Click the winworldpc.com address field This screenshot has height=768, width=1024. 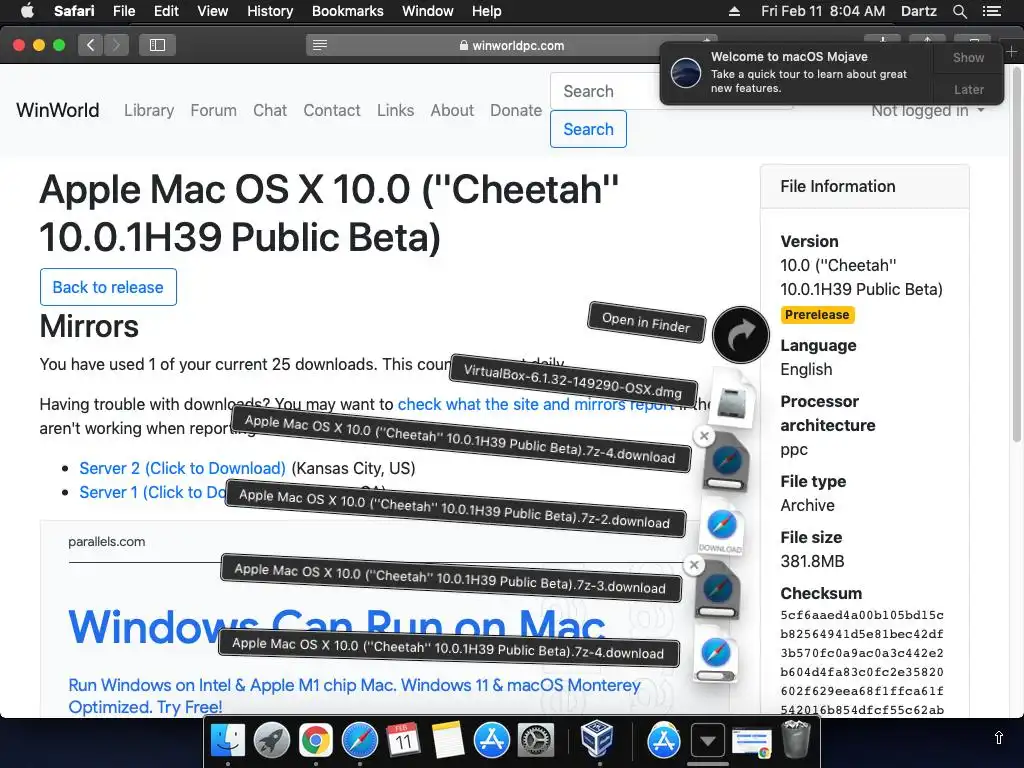tap(511, 45)
